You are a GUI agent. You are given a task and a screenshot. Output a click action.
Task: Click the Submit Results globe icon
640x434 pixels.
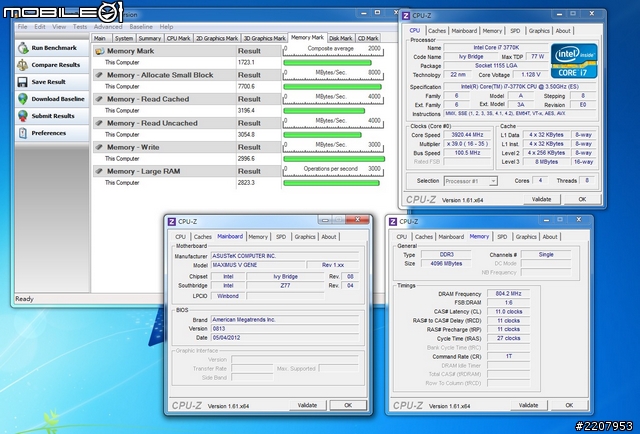point(23,116)
